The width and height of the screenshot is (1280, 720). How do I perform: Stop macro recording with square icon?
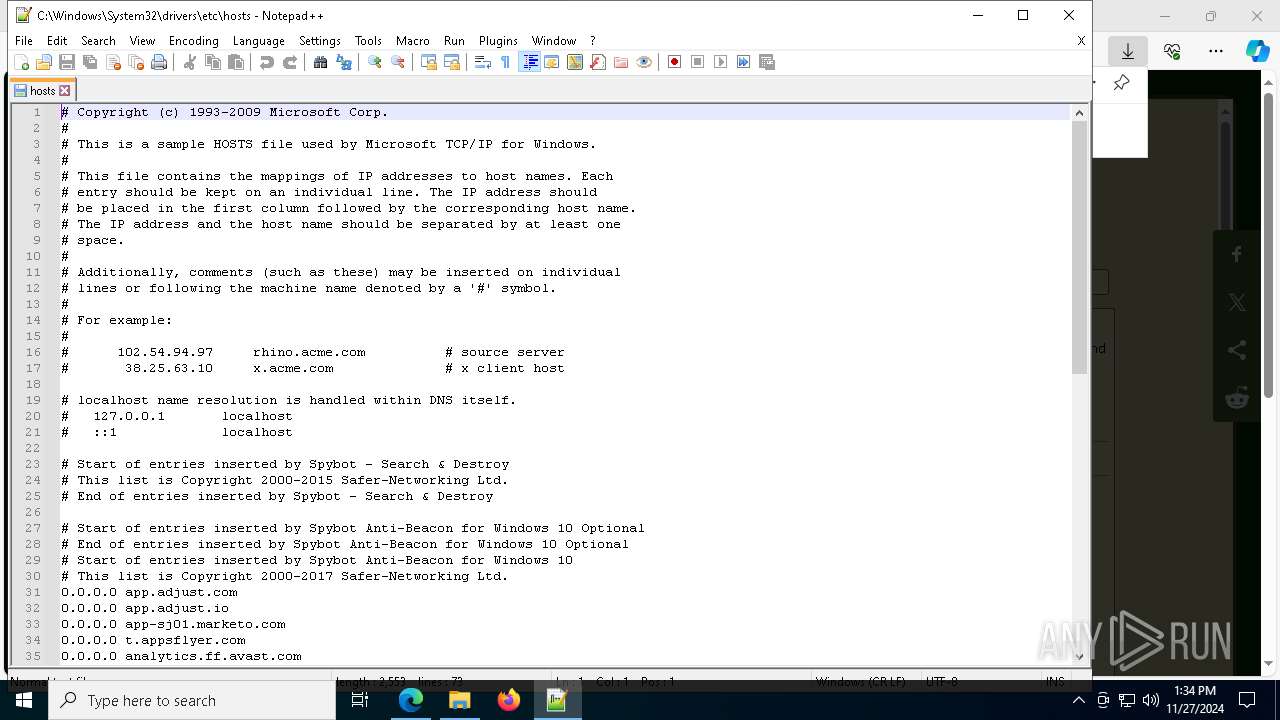pos(698,62)
